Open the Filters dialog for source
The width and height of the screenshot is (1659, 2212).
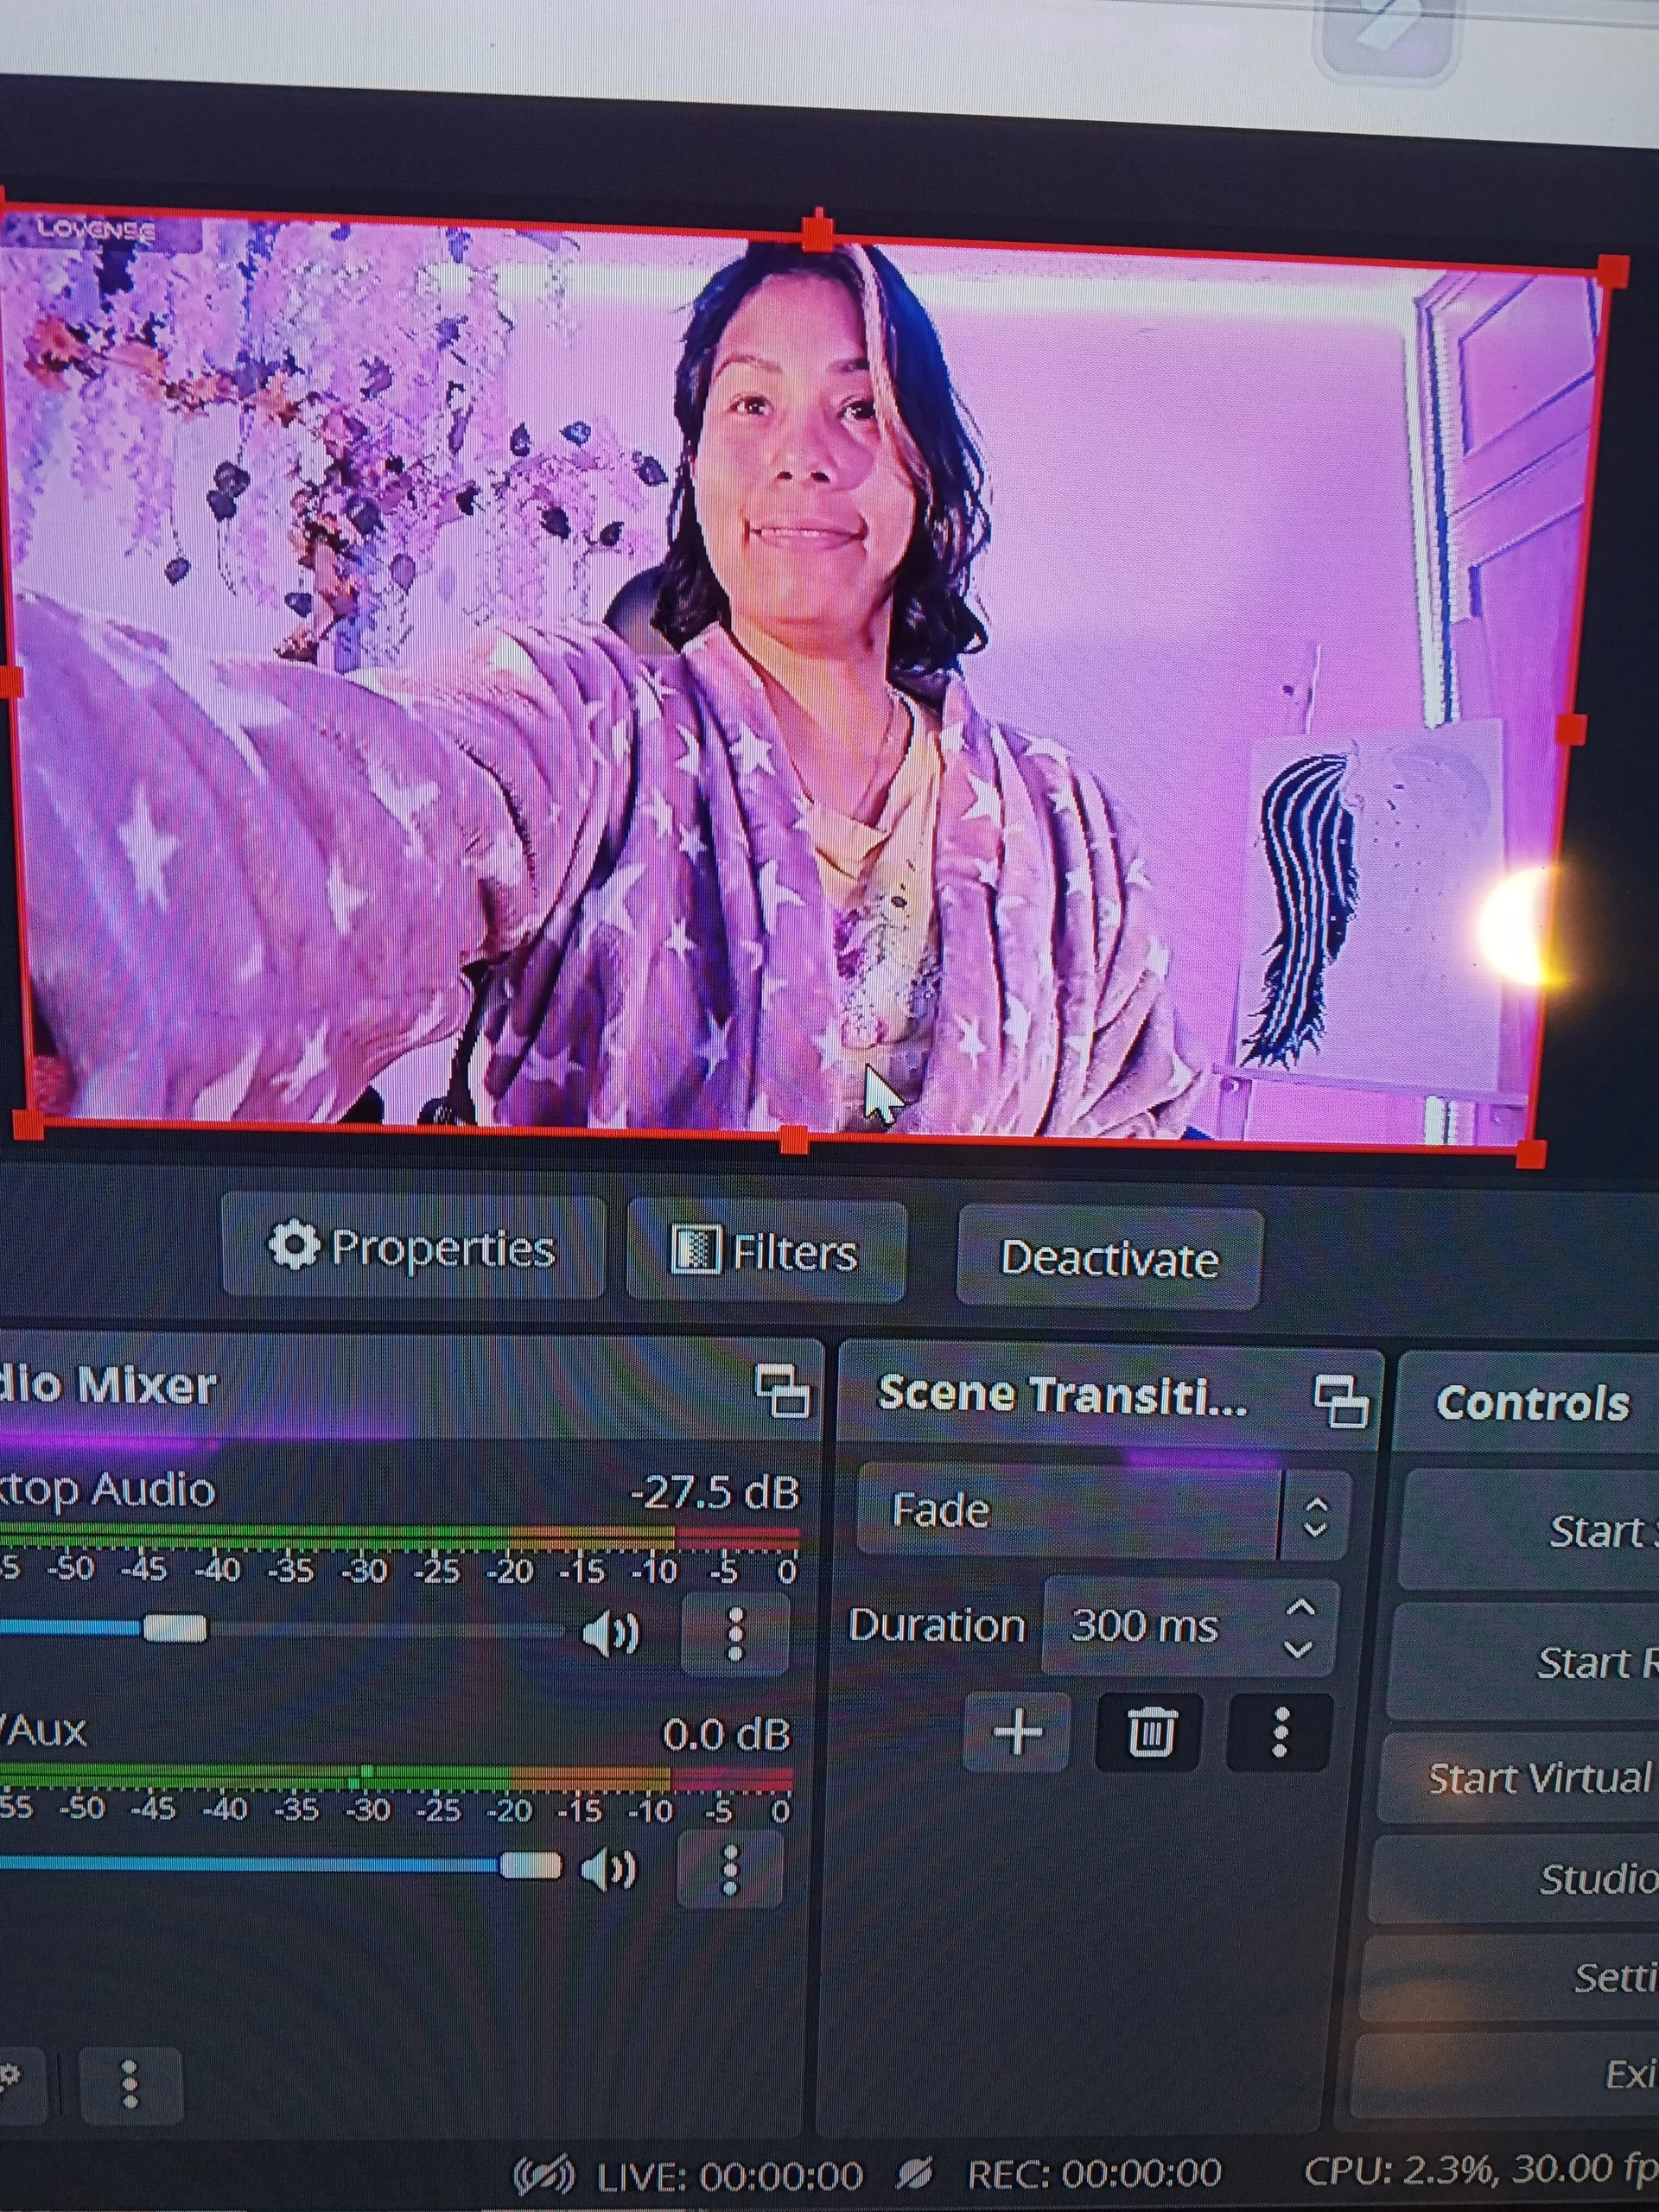click(x=766, y=1252)
